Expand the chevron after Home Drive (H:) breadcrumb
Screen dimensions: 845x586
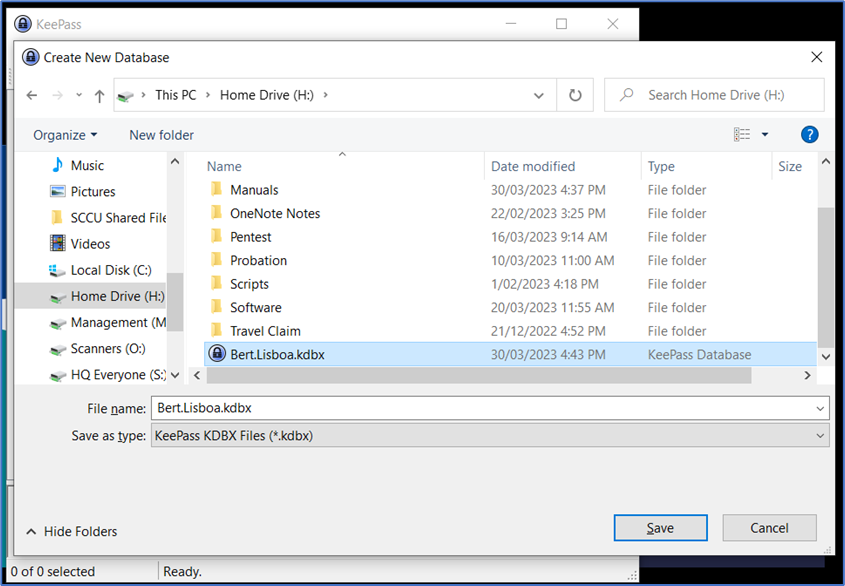[x=325, y=95]
